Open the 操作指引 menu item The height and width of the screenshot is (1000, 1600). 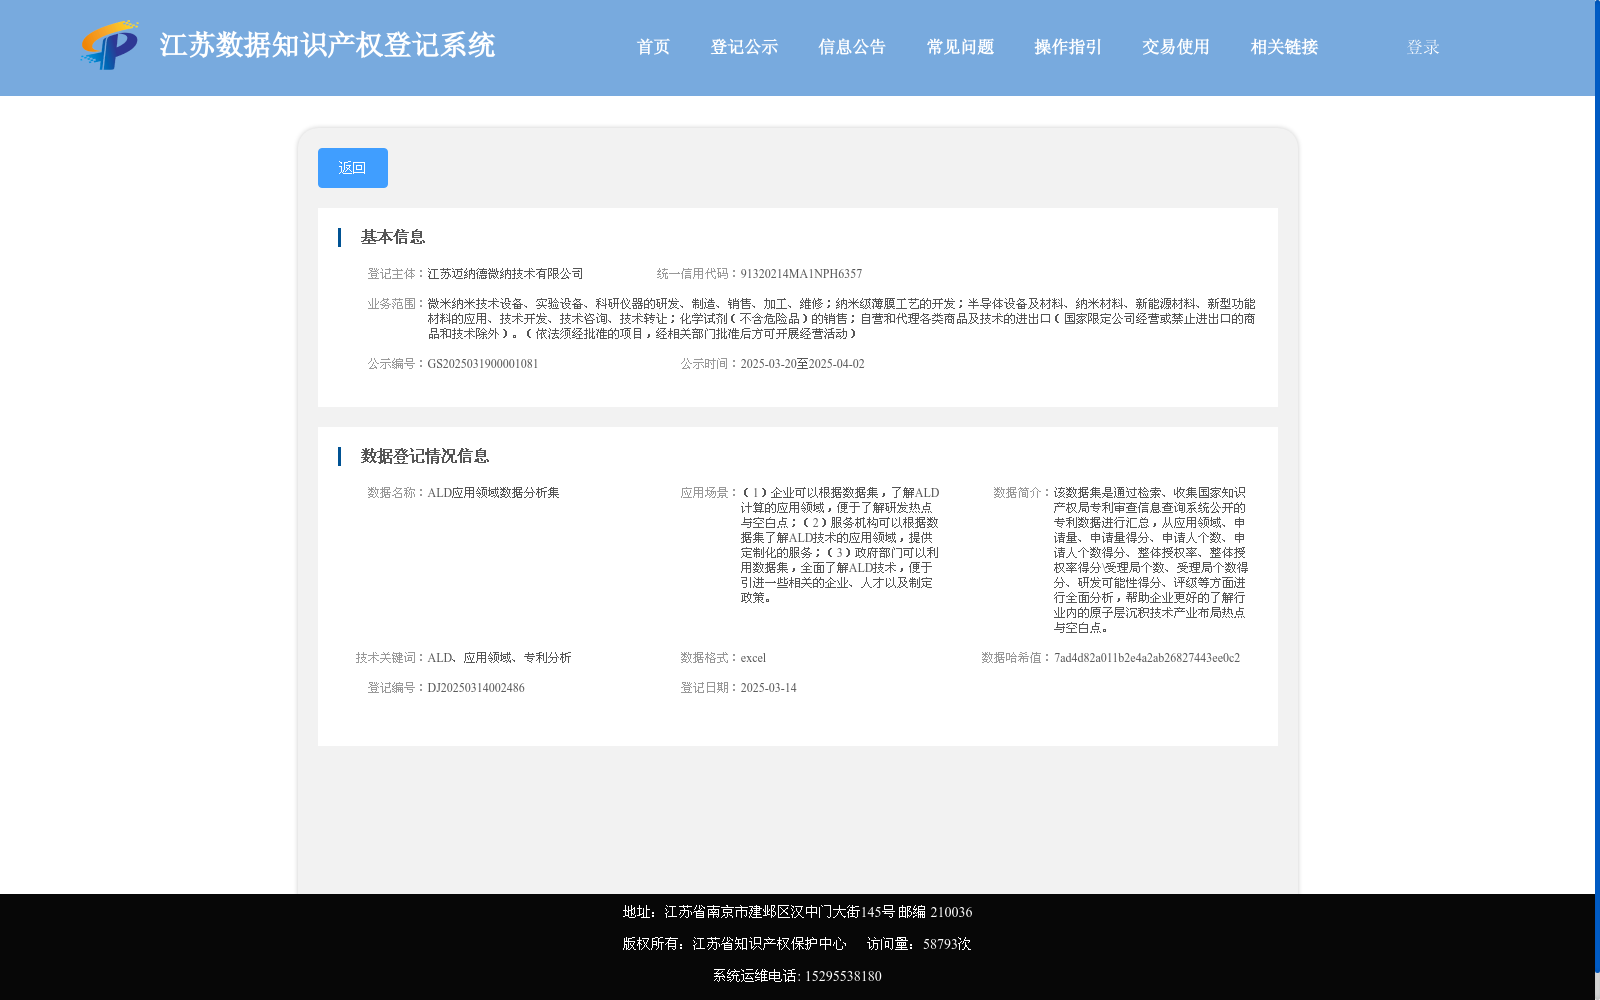[x=1068, y=47]
